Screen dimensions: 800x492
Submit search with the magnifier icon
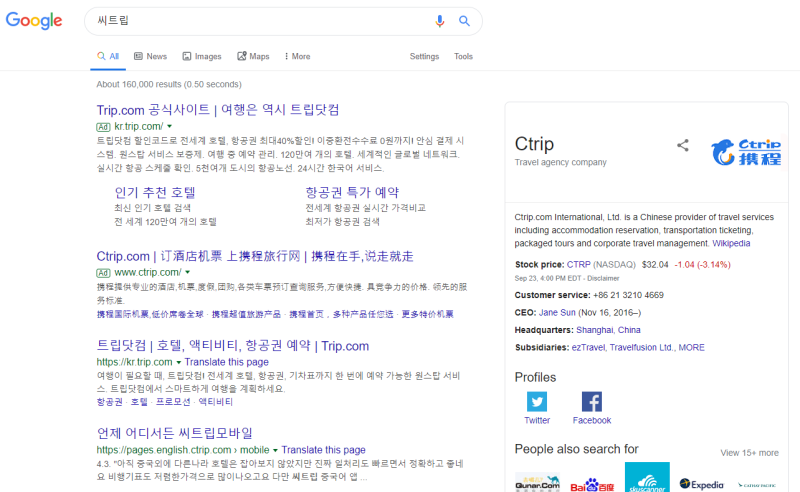point(464,21)
